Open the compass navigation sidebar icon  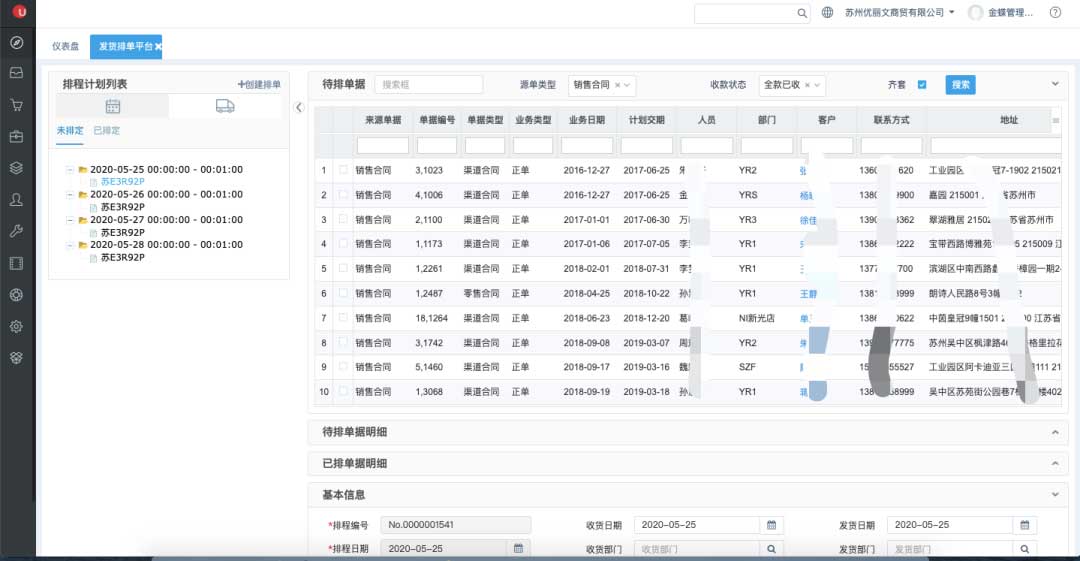(x=17, y=43)
